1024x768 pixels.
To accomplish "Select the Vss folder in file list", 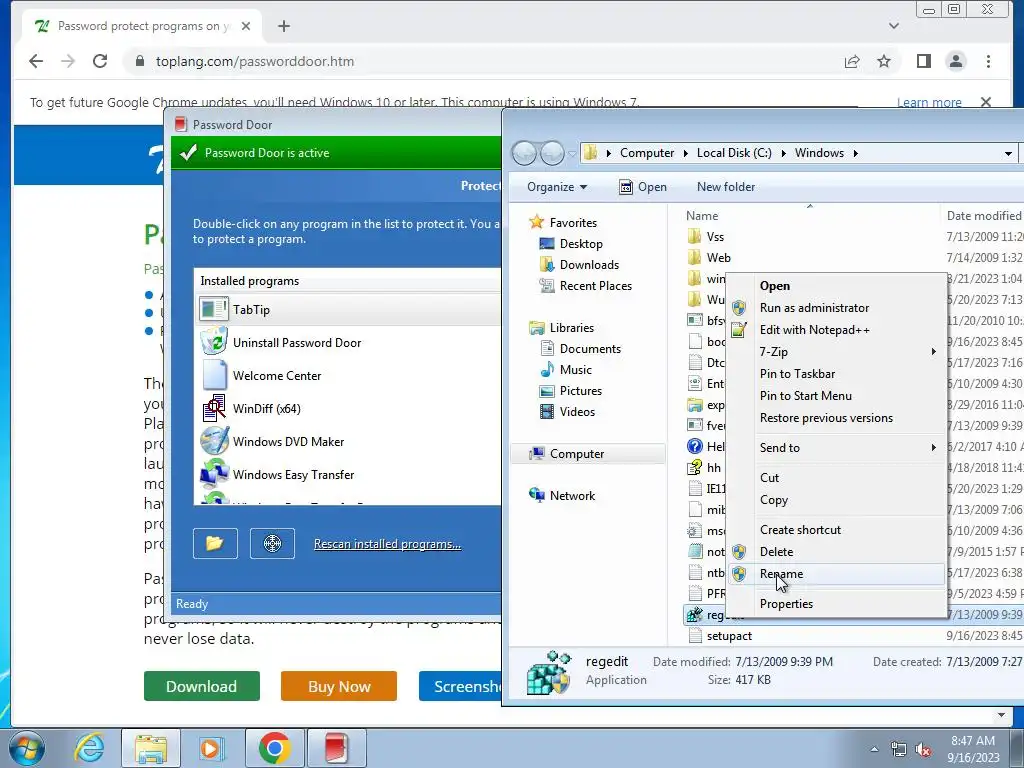I will [706, 237].
